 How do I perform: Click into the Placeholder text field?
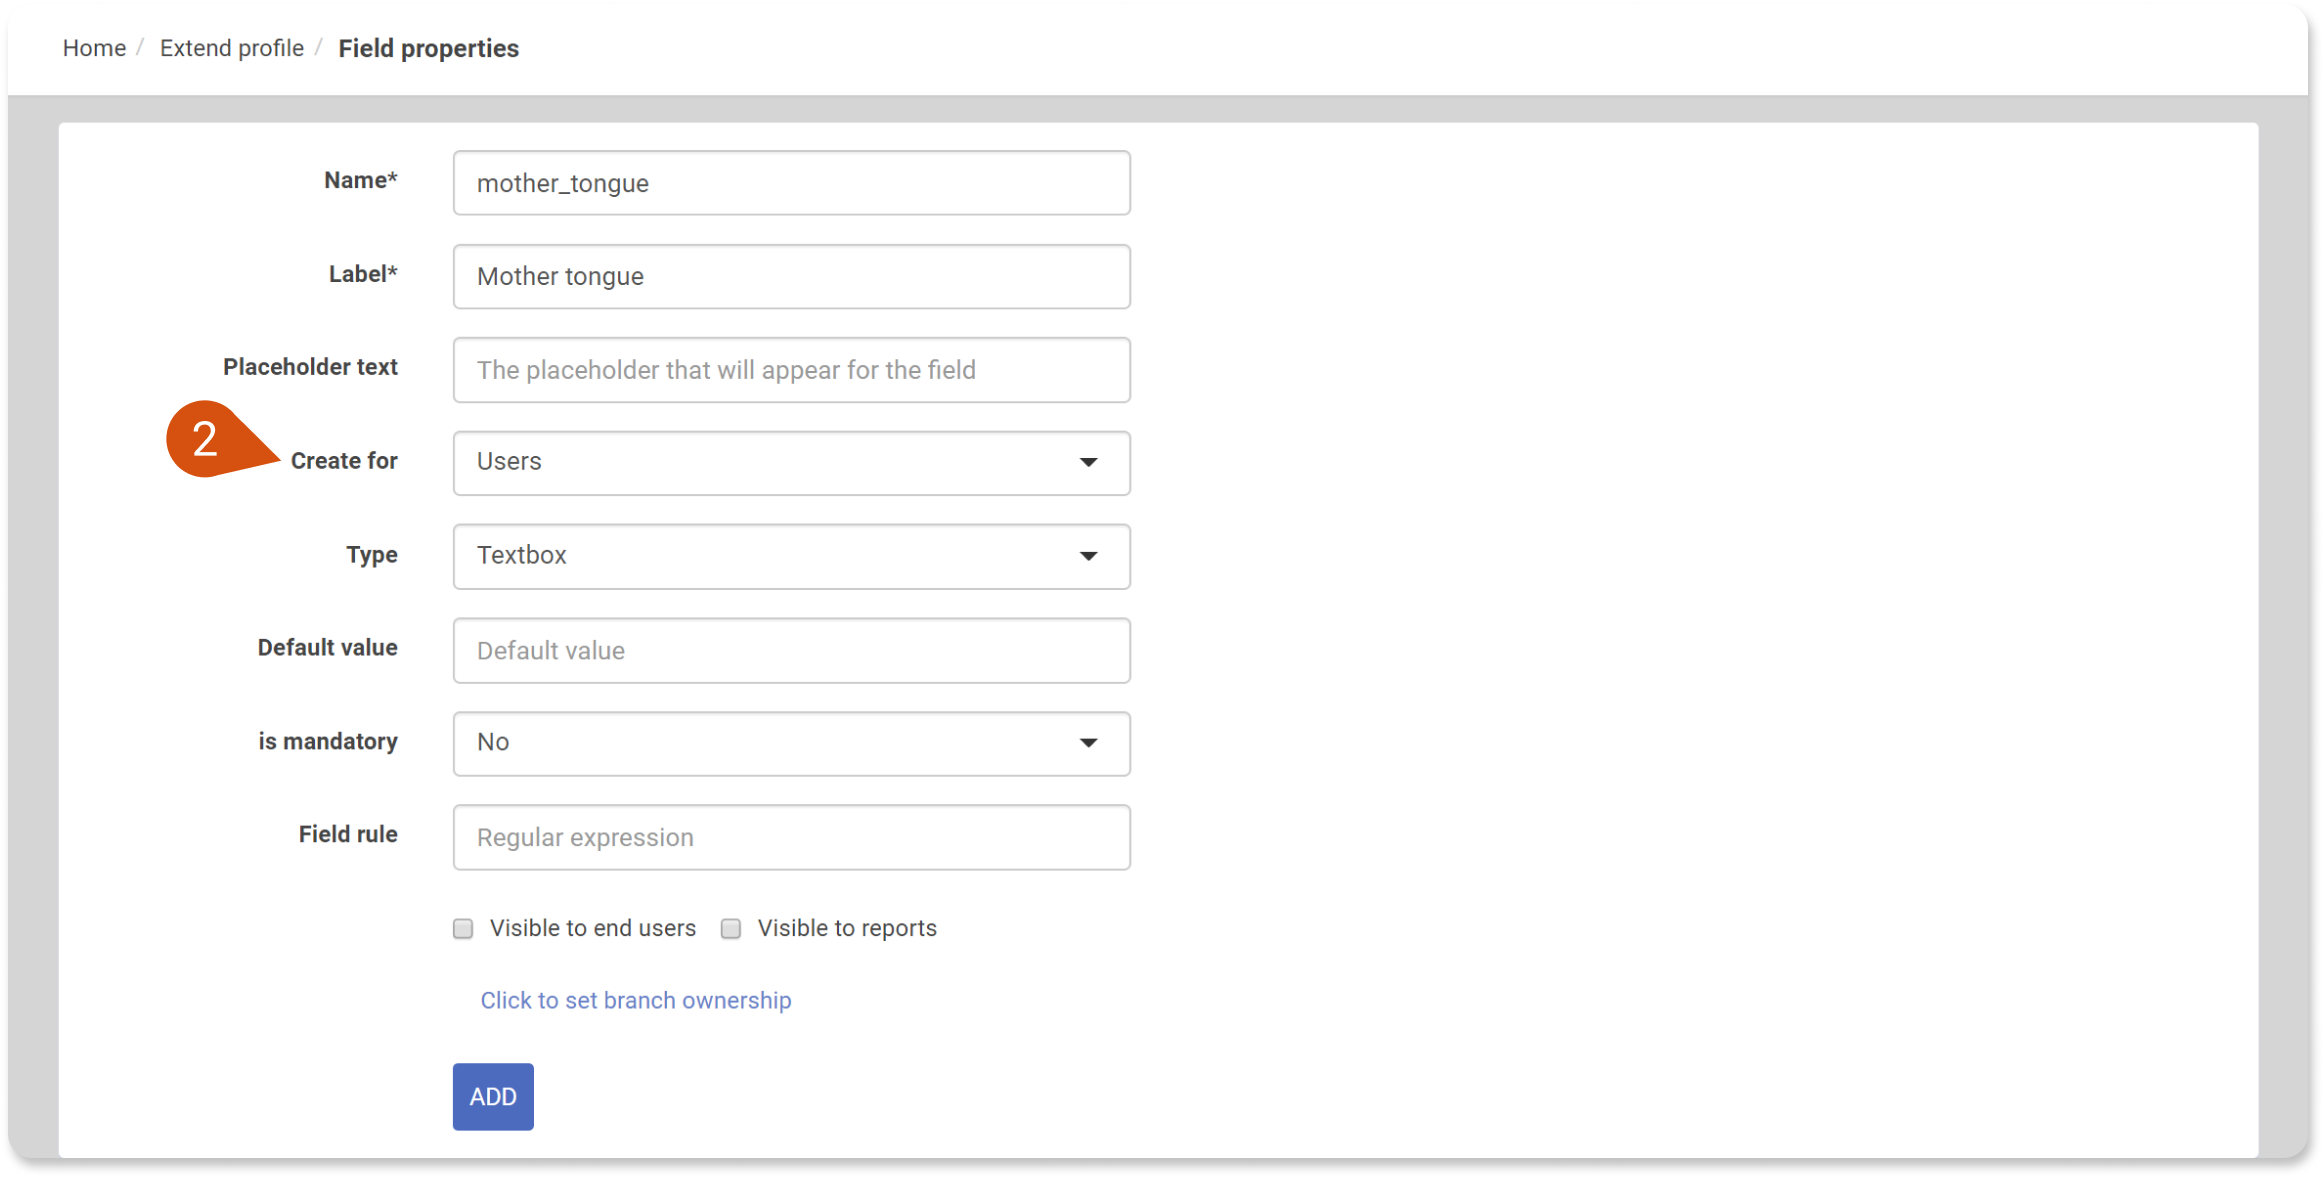click(791, 370)
